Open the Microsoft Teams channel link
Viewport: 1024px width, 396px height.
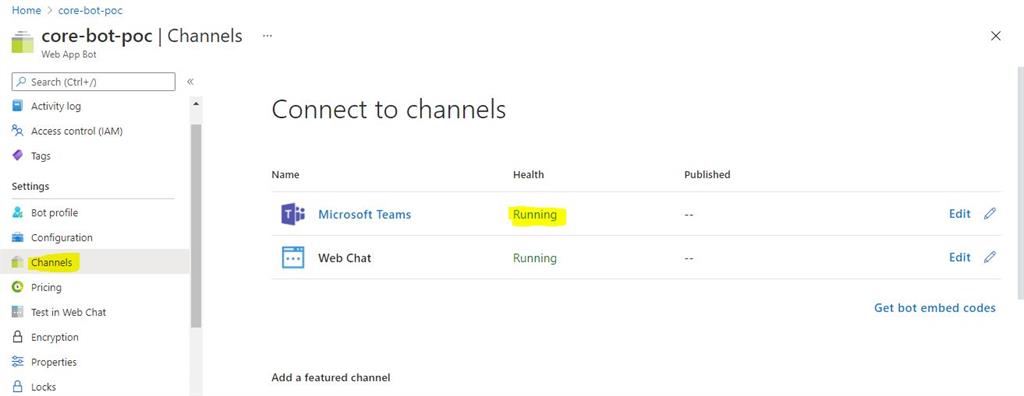point(364,214)
